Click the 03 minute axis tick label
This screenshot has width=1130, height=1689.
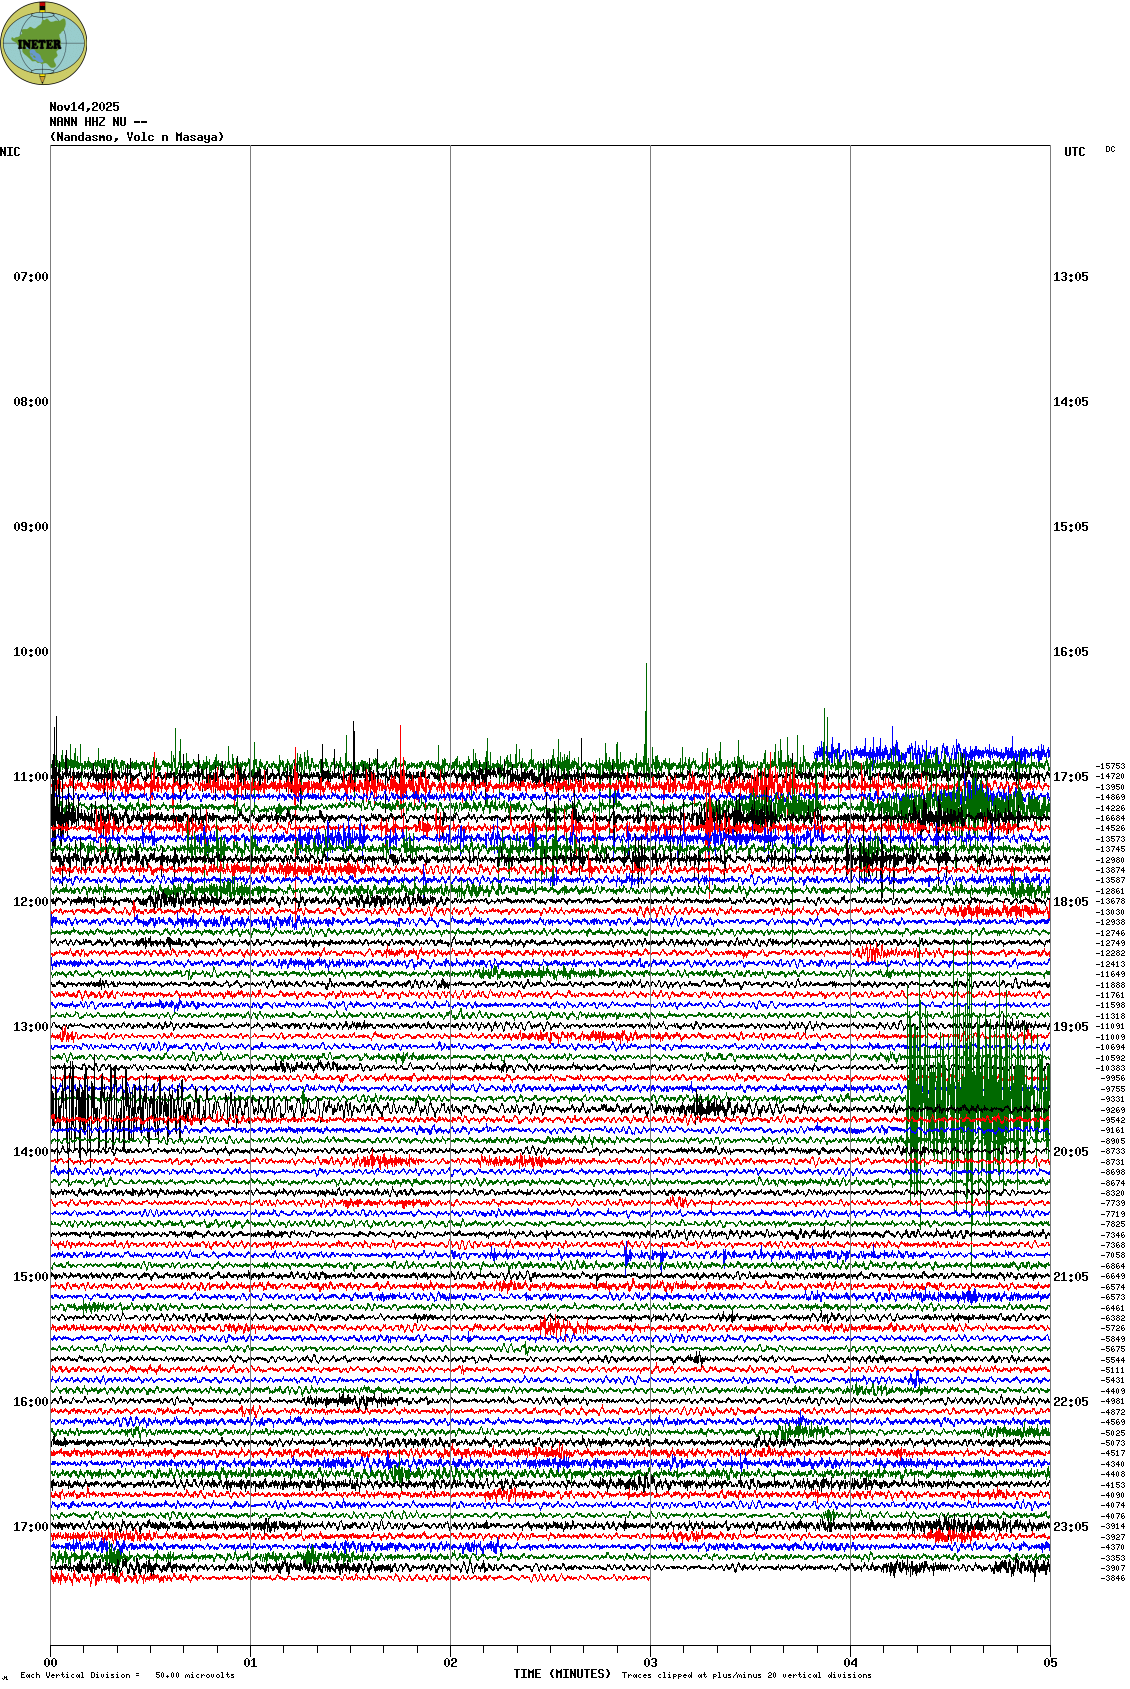(x=650, y=1663)
